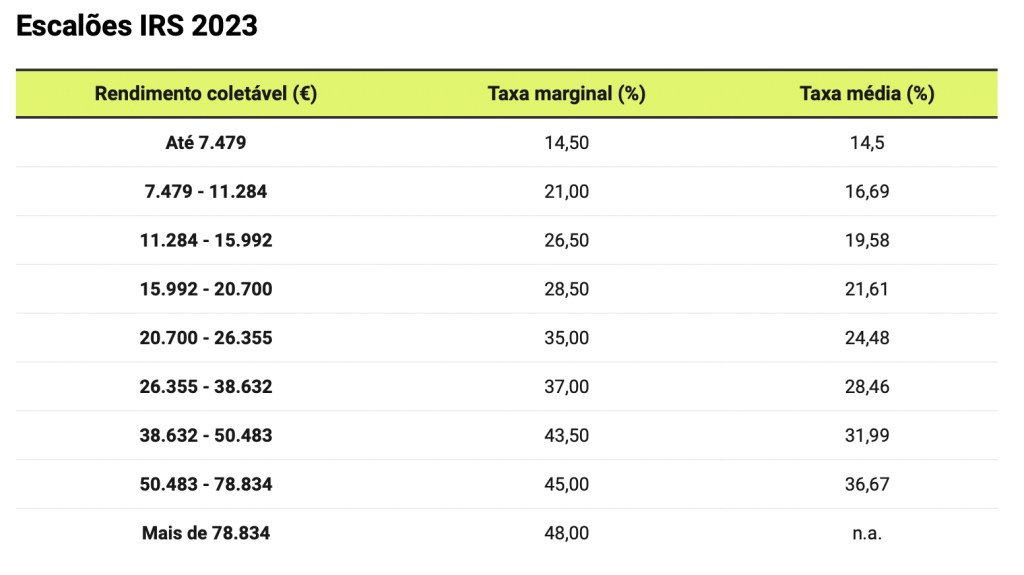Screen dimensions: 1024x575
Task: Click the 14,50 marginal rate value
Action: (566, 143)
